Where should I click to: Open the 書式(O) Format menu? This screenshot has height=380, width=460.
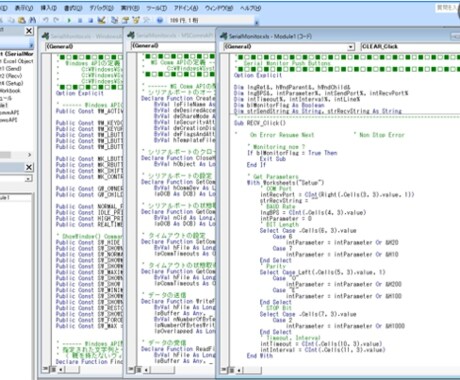click(x=73, y=8)
